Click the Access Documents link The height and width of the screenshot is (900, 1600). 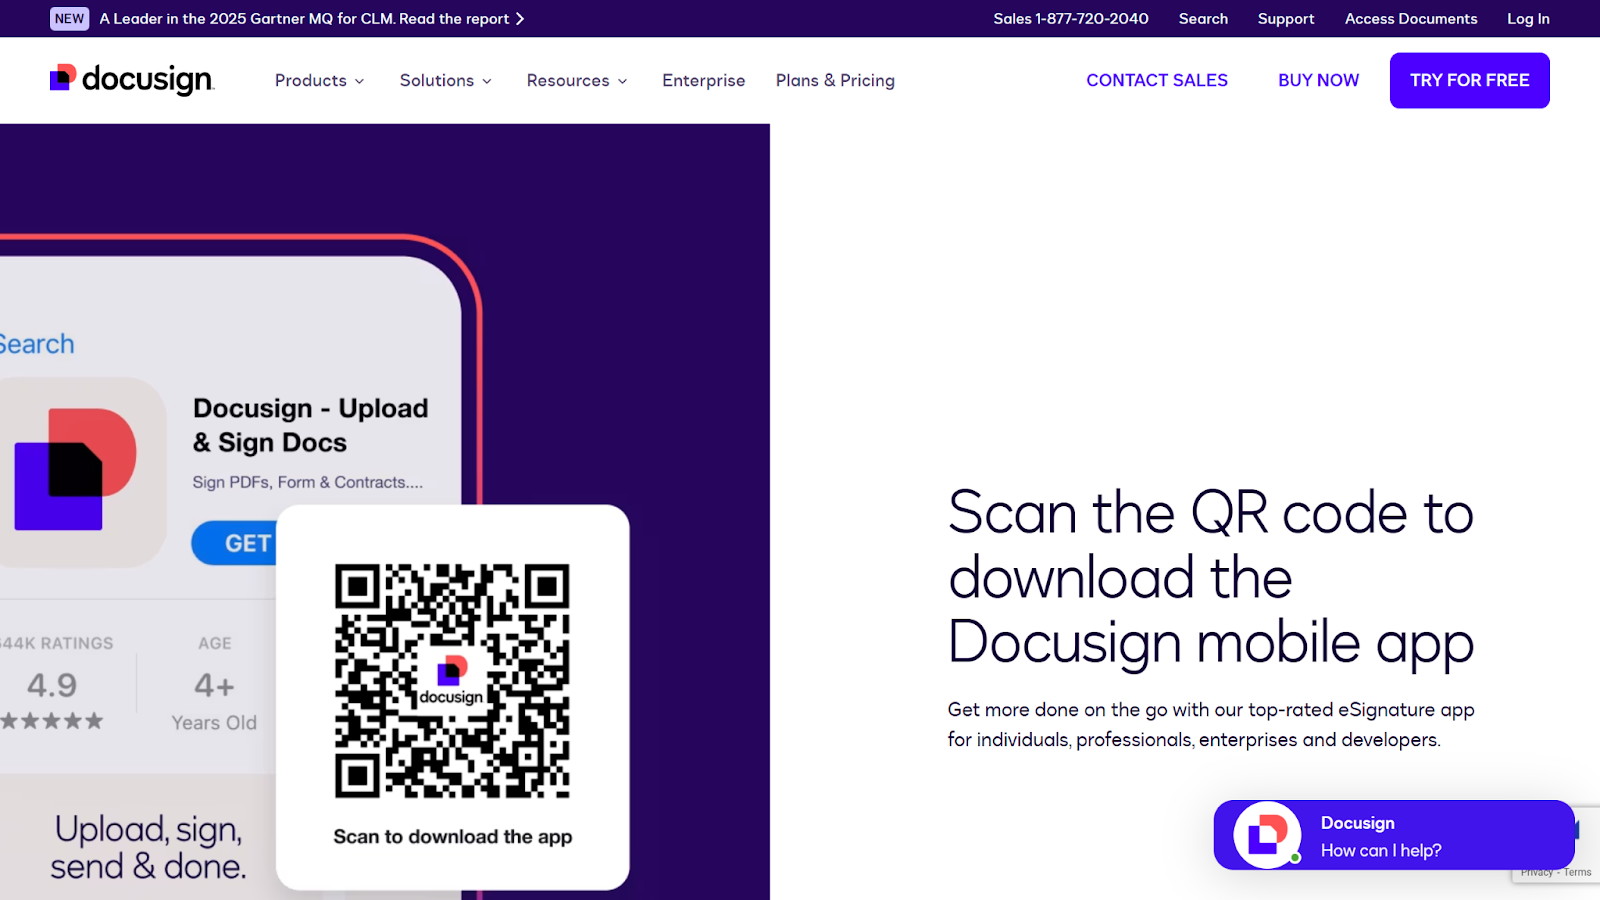(1410, 18)
